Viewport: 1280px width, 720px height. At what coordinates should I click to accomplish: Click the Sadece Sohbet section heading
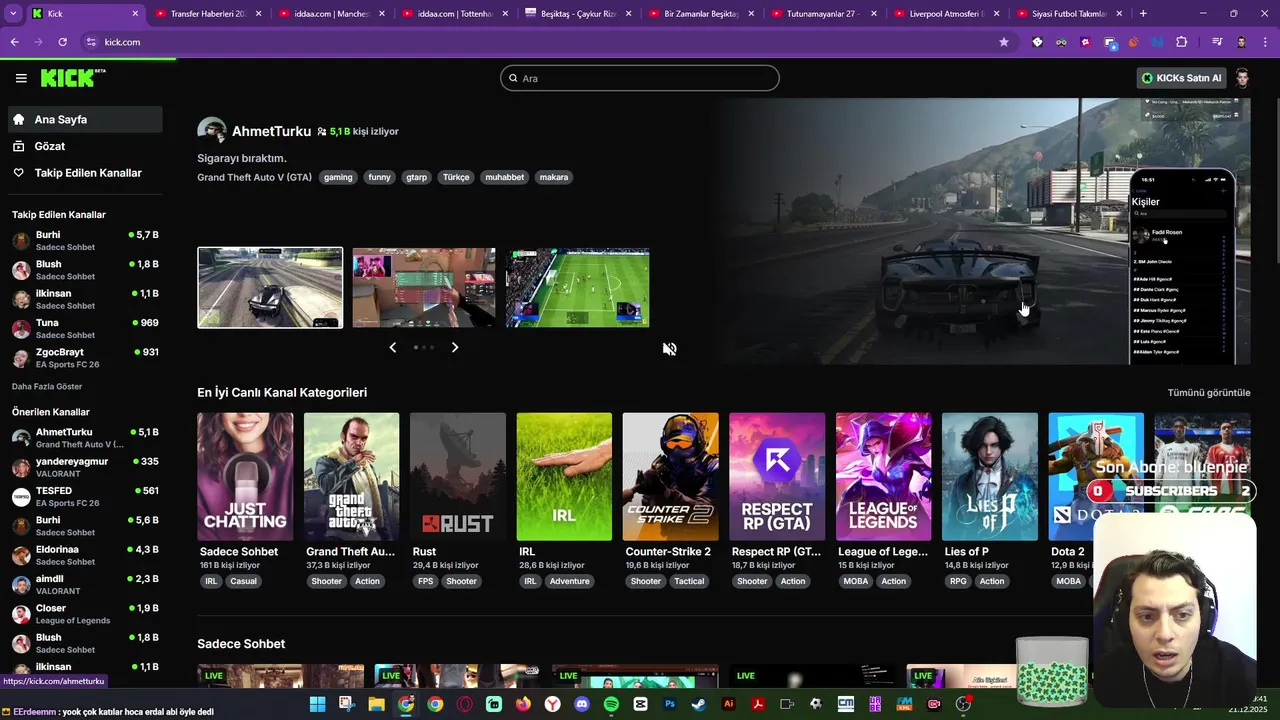pos(241,644)
